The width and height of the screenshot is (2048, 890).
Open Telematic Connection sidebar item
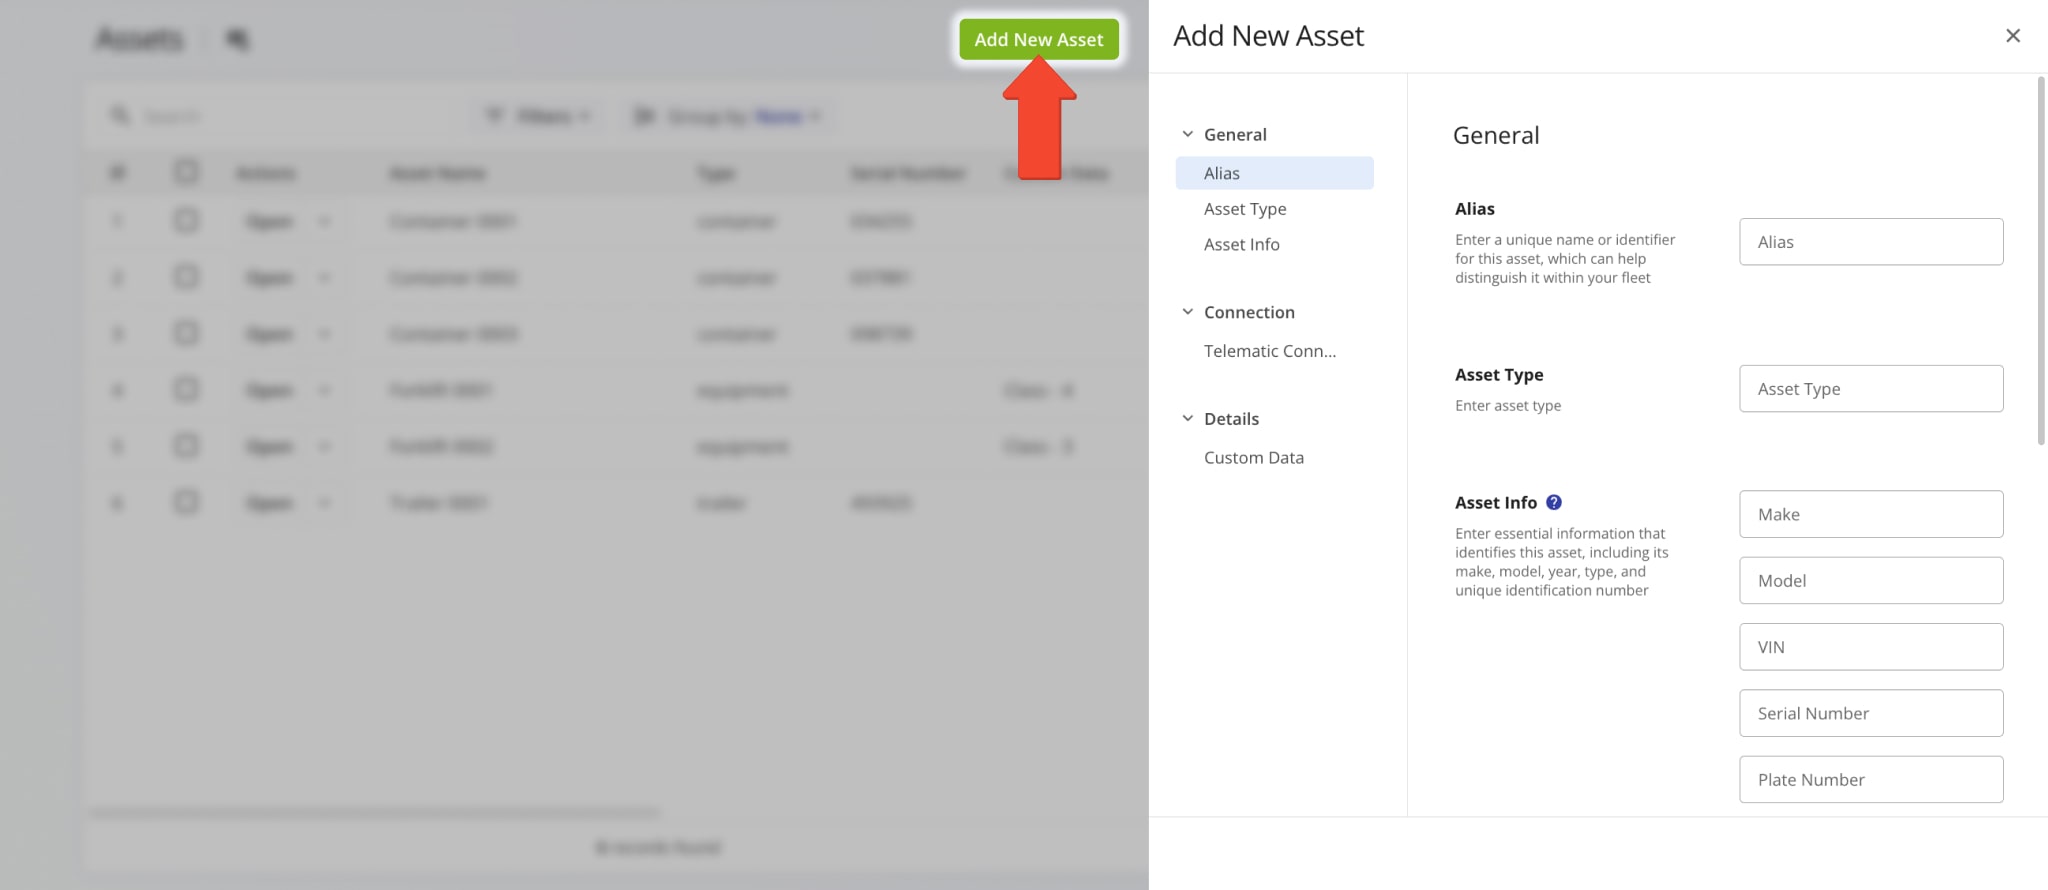coord(1269,351)
